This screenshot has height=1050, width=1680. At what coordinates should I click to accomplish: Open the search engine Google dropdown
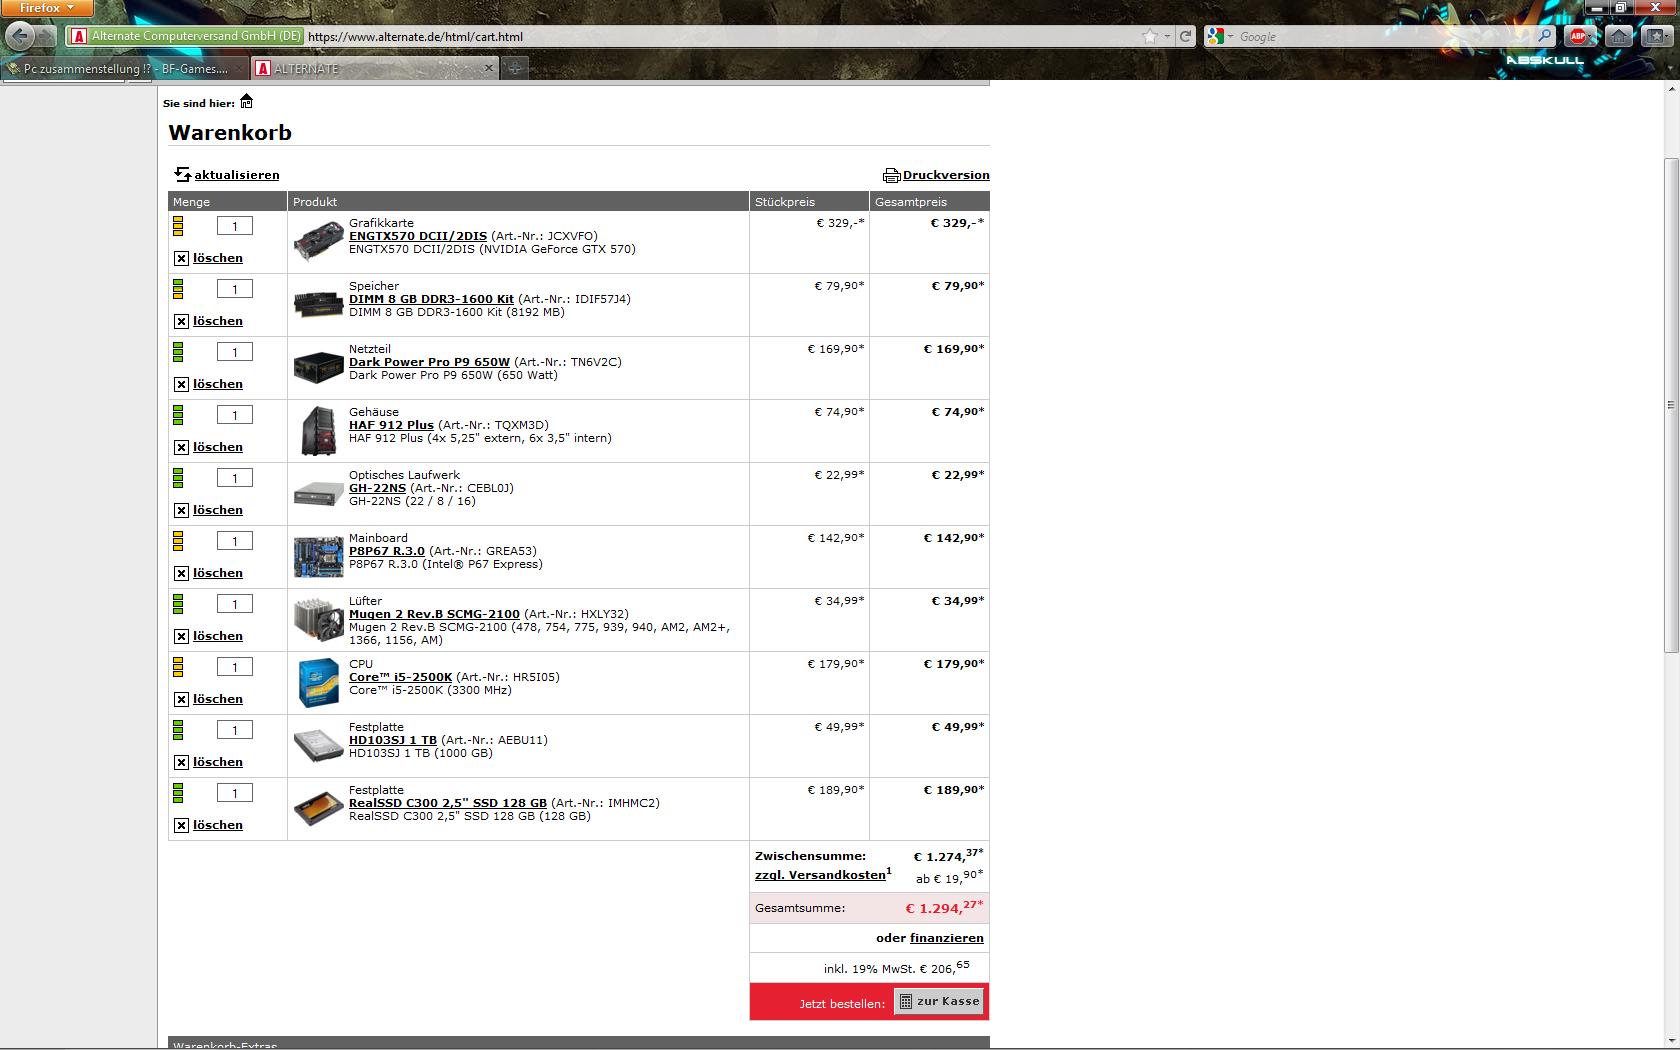point(1220,36)
